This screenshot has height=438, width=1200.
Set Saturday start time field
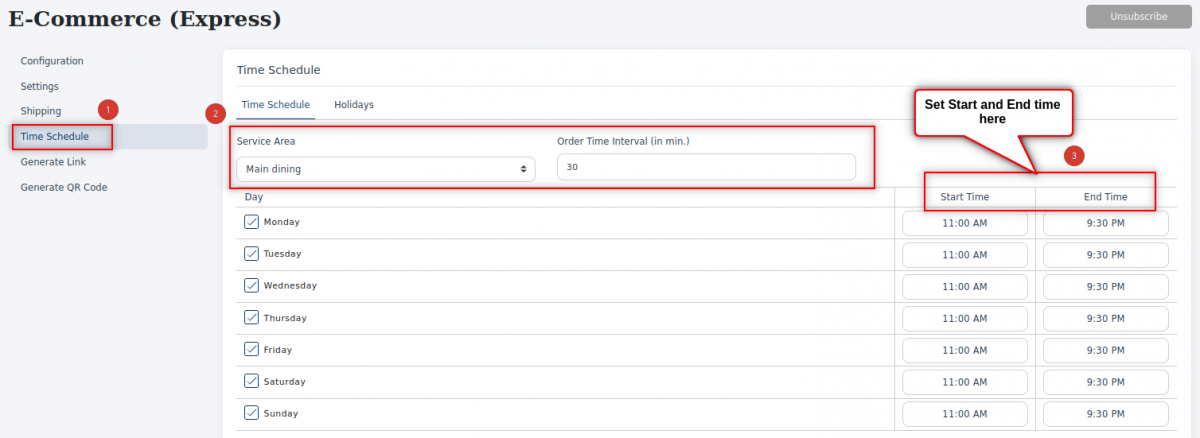tap(965, 383)
